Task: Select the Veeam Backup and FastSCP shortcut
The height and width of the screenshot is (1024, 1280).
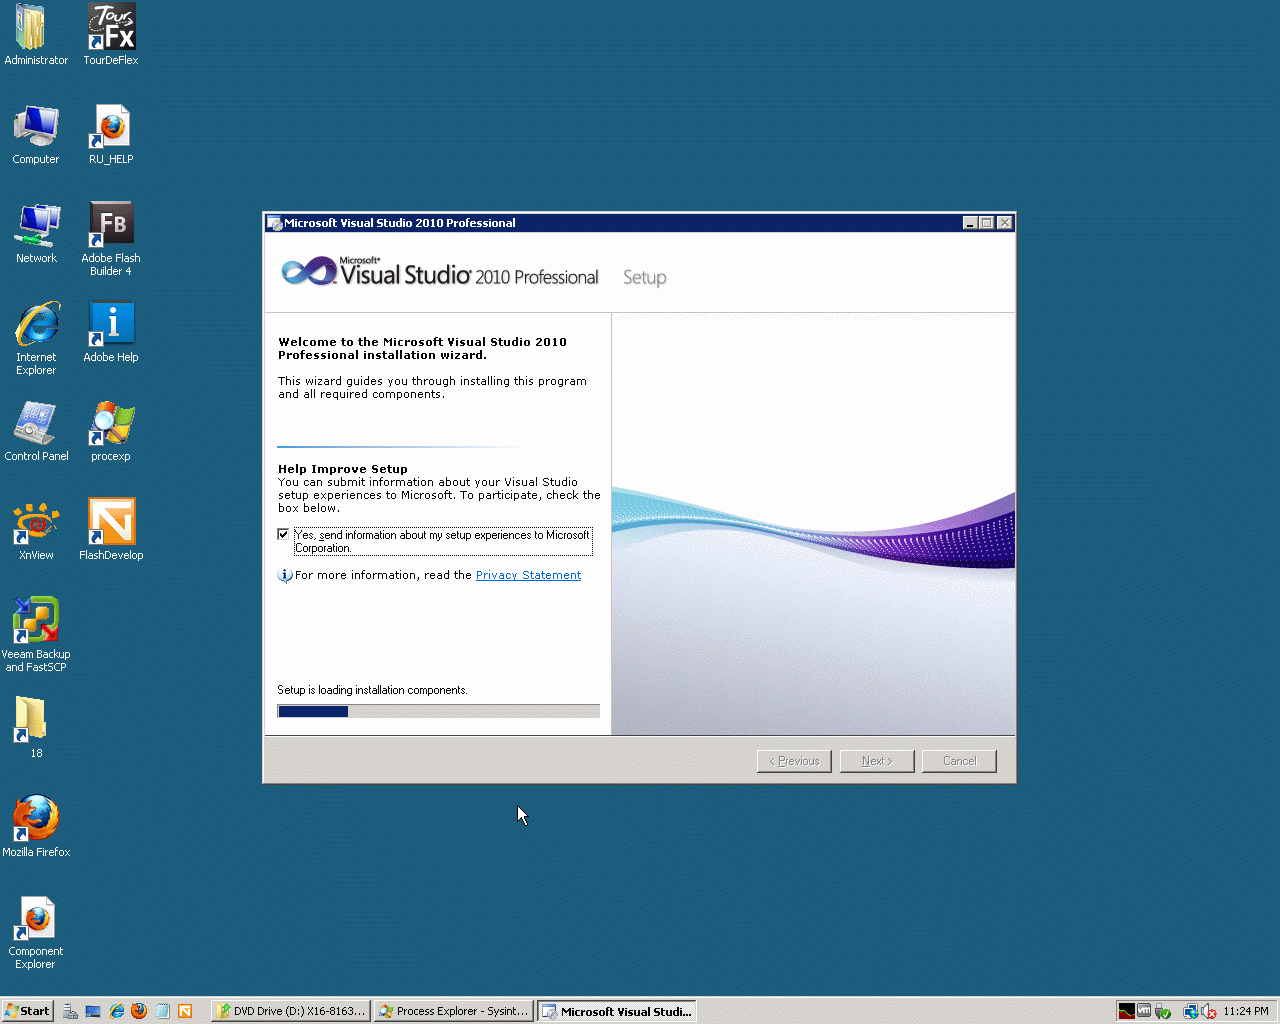Action: [x=36, y=635]
